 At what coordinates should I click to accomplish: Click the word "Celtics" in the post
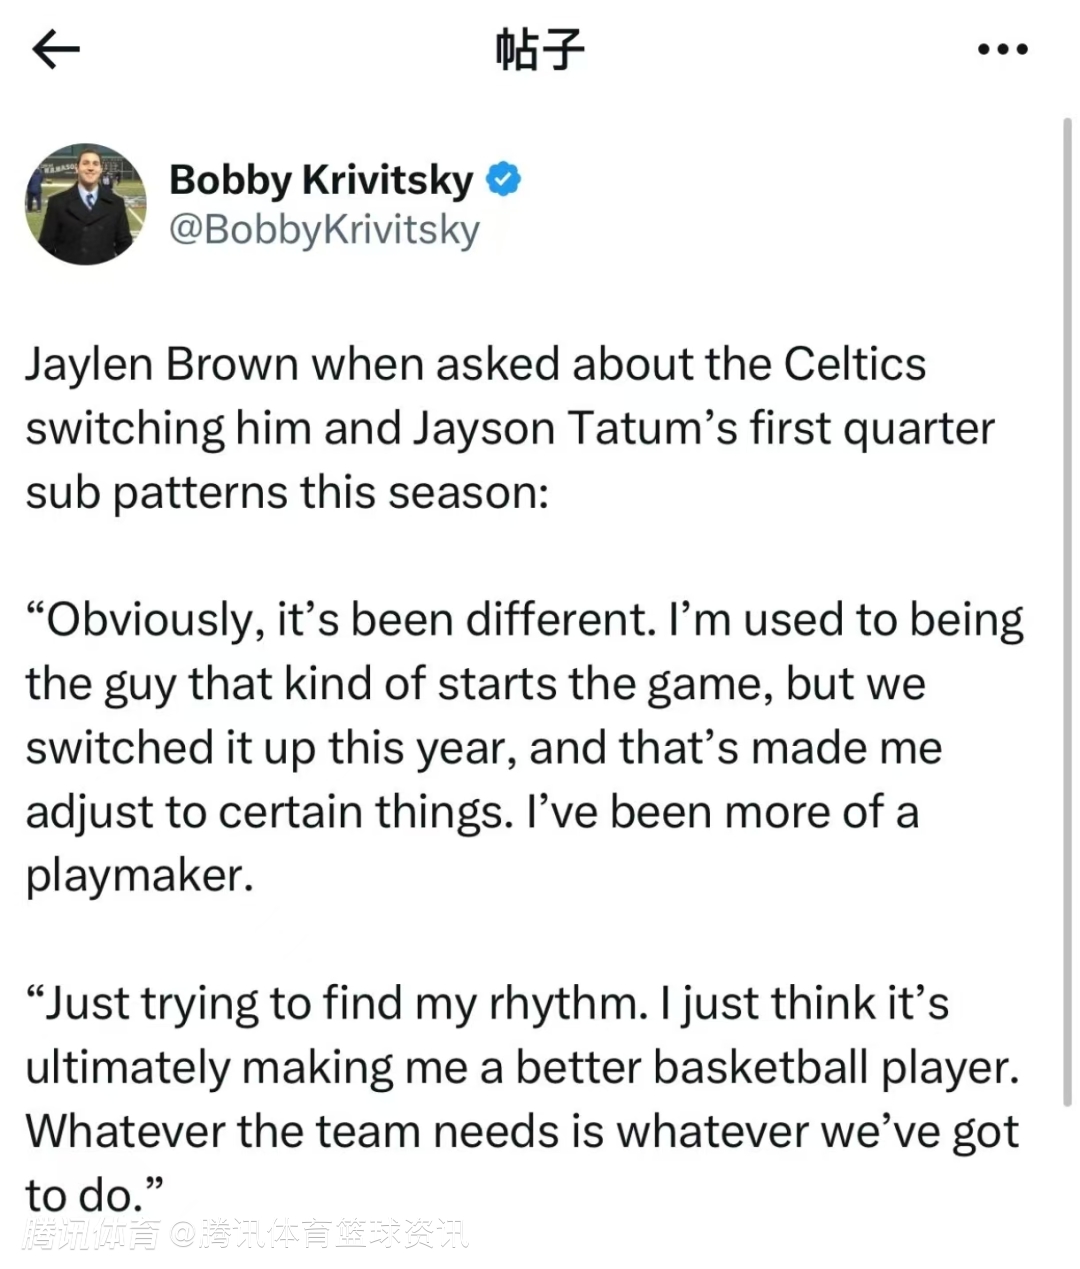click(854, 364)
